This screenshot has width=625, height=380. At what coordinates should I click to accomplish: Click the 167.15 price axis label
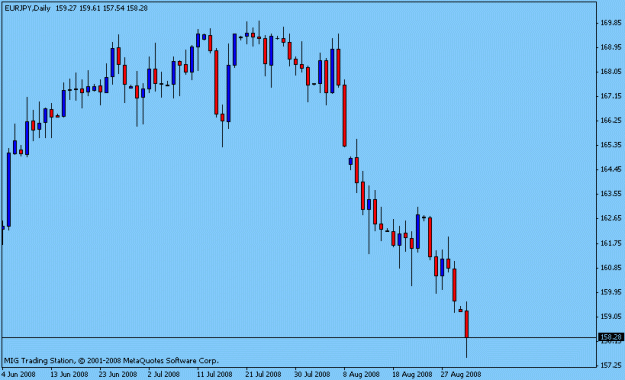(x=611, y=96)
